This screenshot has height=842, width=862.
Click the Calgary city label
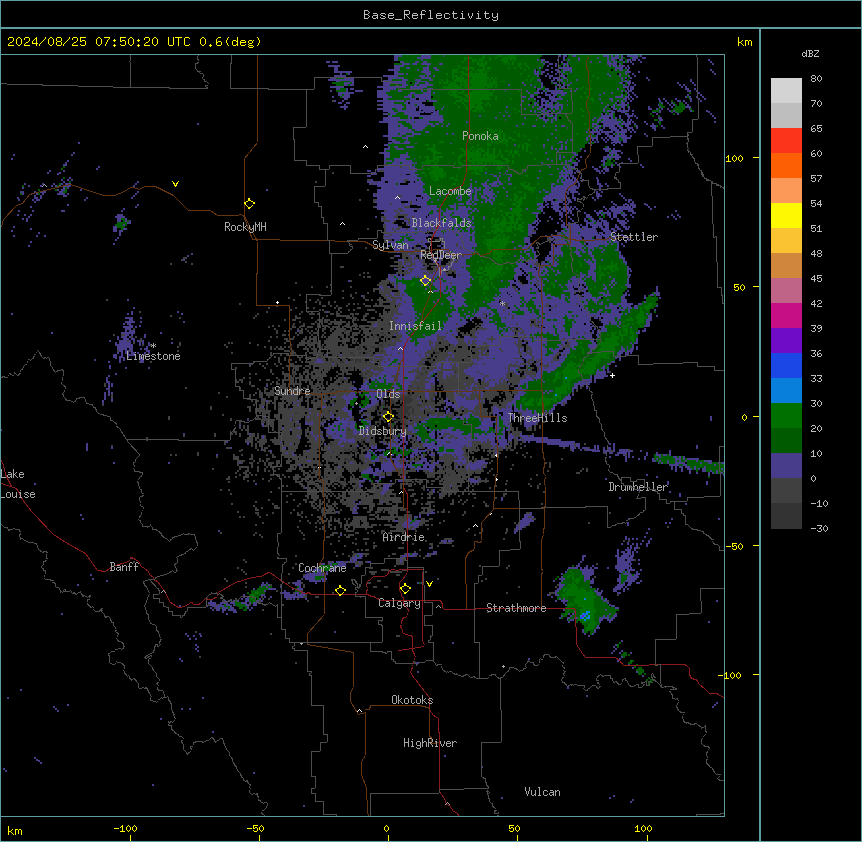click(400, 603)
